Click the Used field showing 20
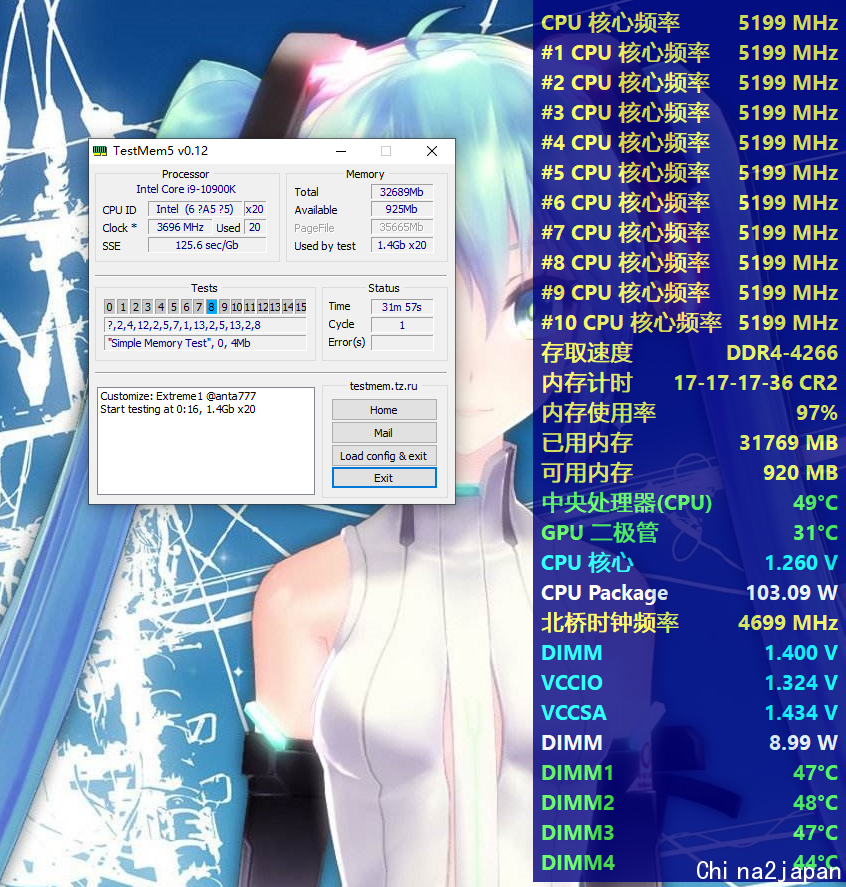Viewport: 846px width, 887px height. [254, 227]
